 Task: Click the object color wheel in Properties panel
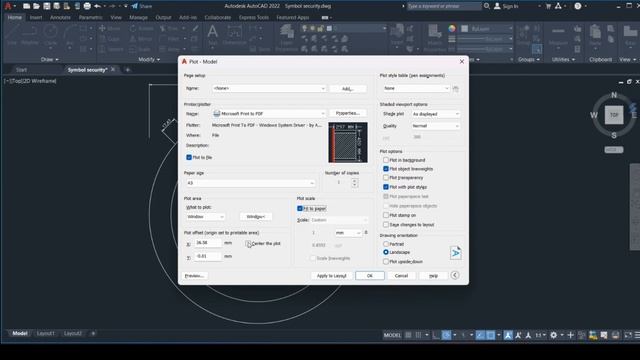452,29
